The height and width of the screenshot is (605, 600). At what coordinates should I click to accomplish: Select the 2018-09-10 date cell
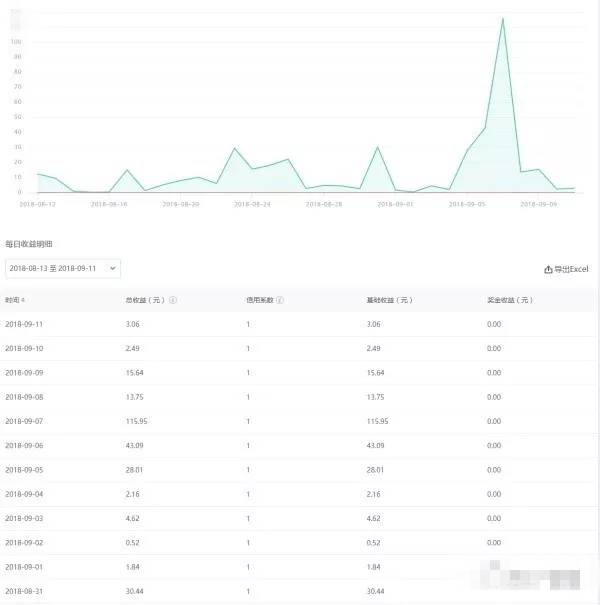click(x=24, y=348)
